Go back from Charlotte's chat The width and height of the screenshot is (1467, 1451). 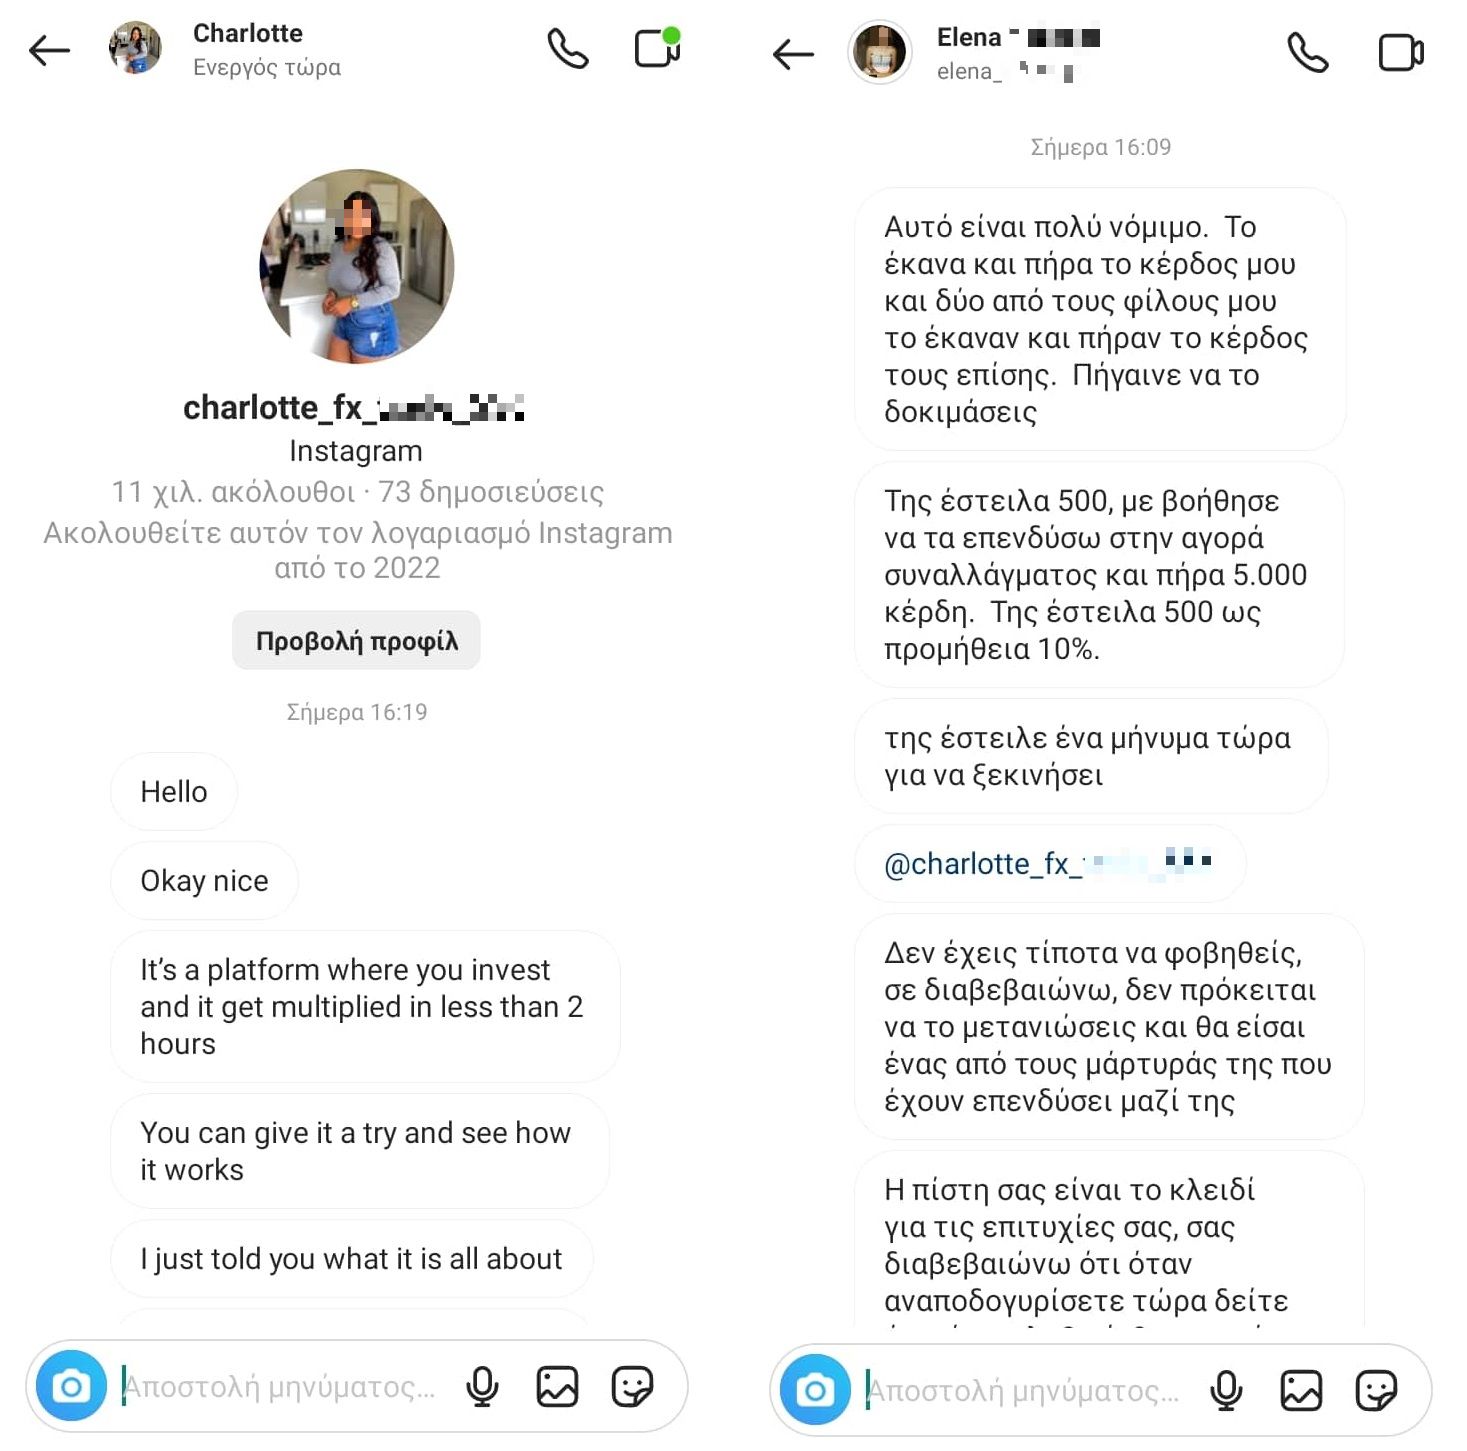49,50
